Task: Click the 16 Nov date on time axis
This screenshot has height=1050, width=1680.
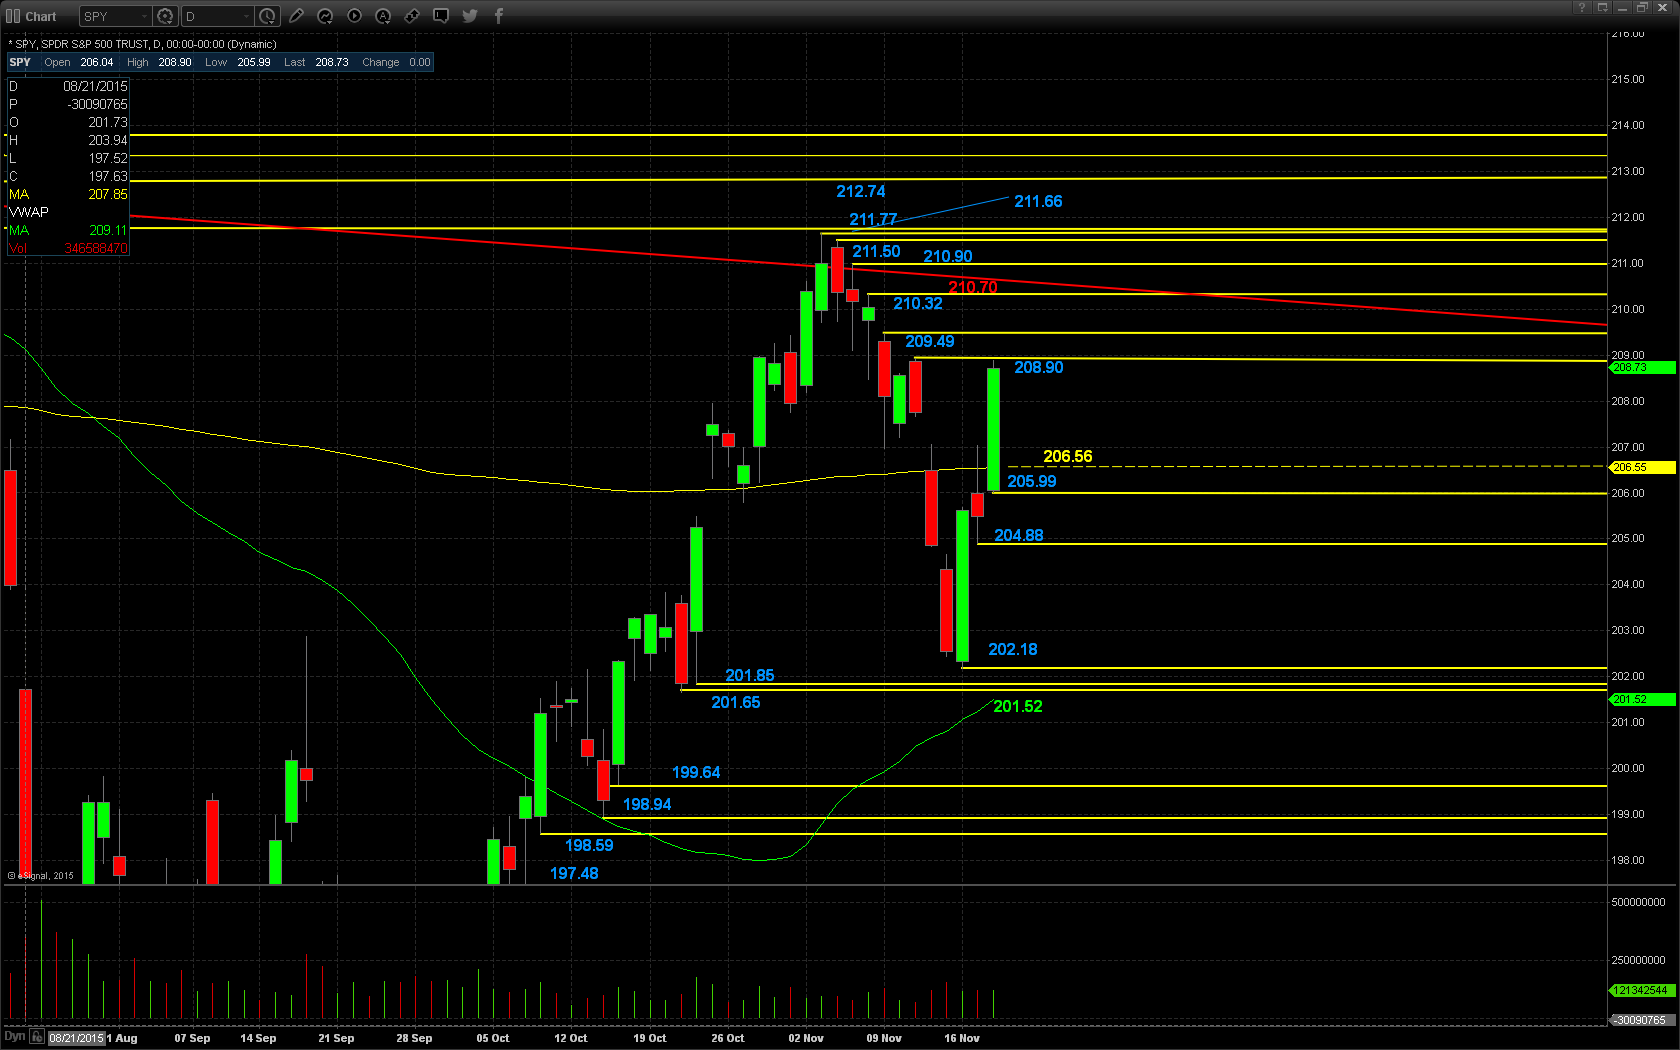Action: pyautogui.click(x=962, y=1038)
